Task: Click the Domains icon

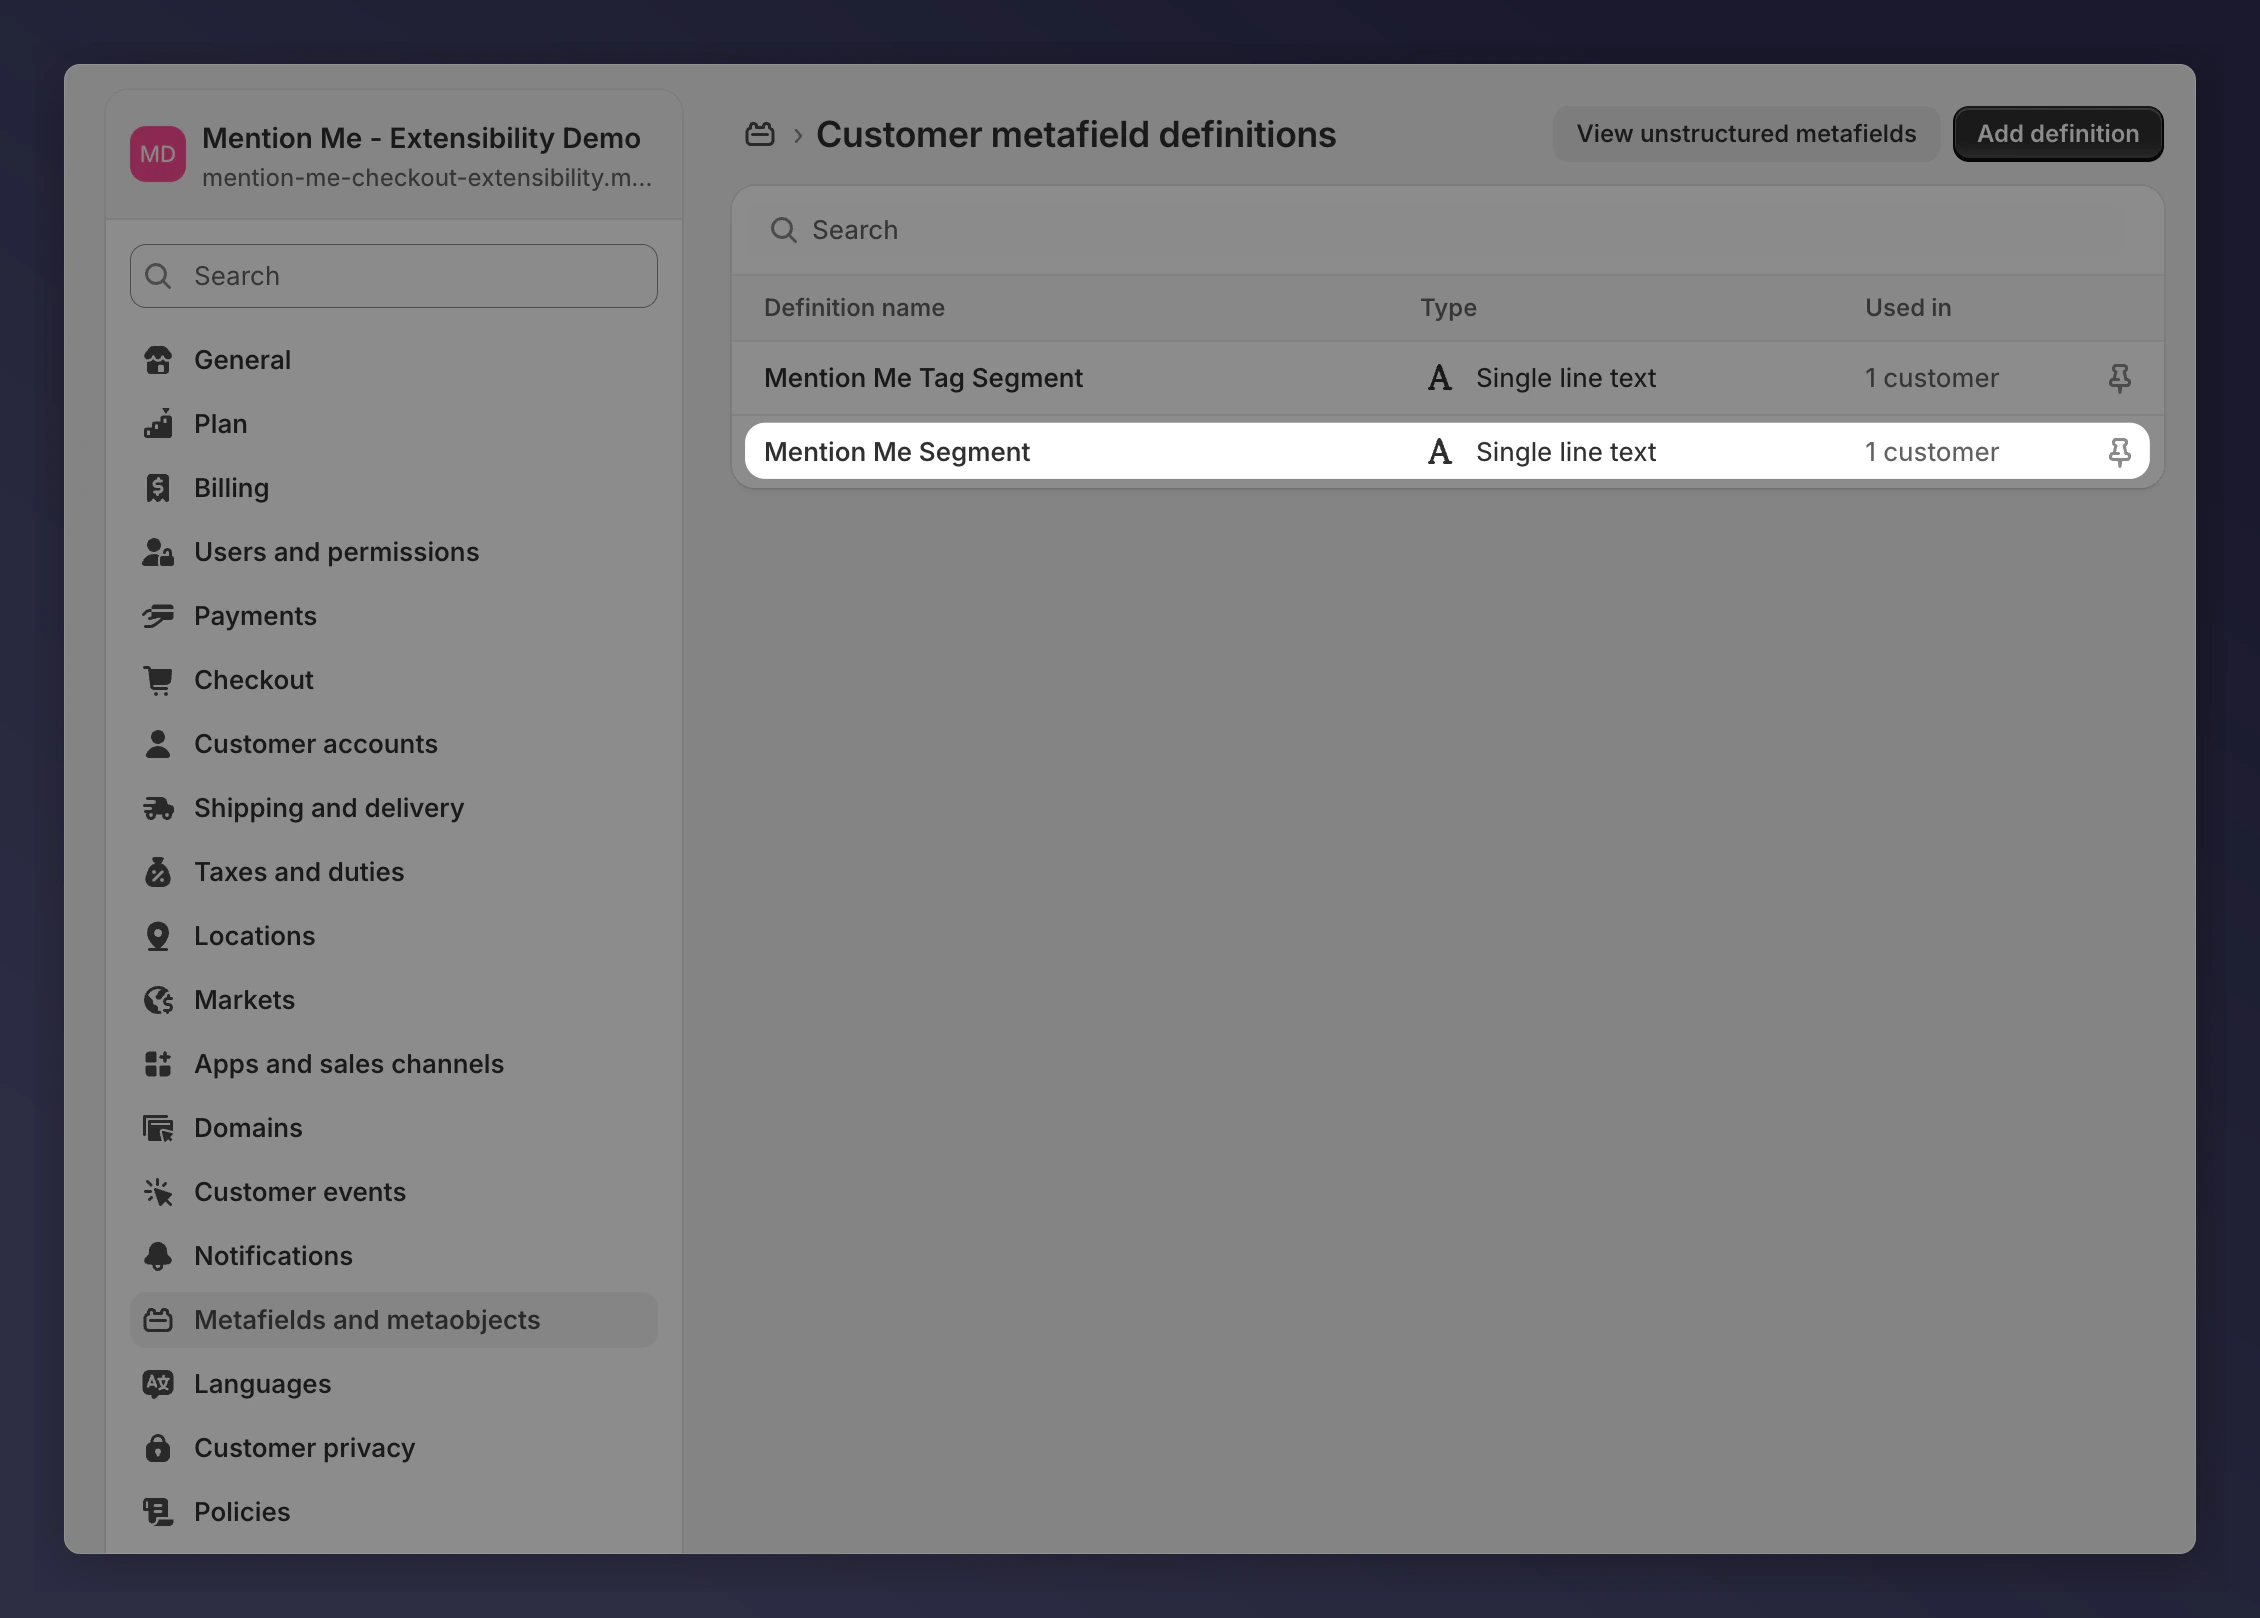Action: pos(158,1128)
